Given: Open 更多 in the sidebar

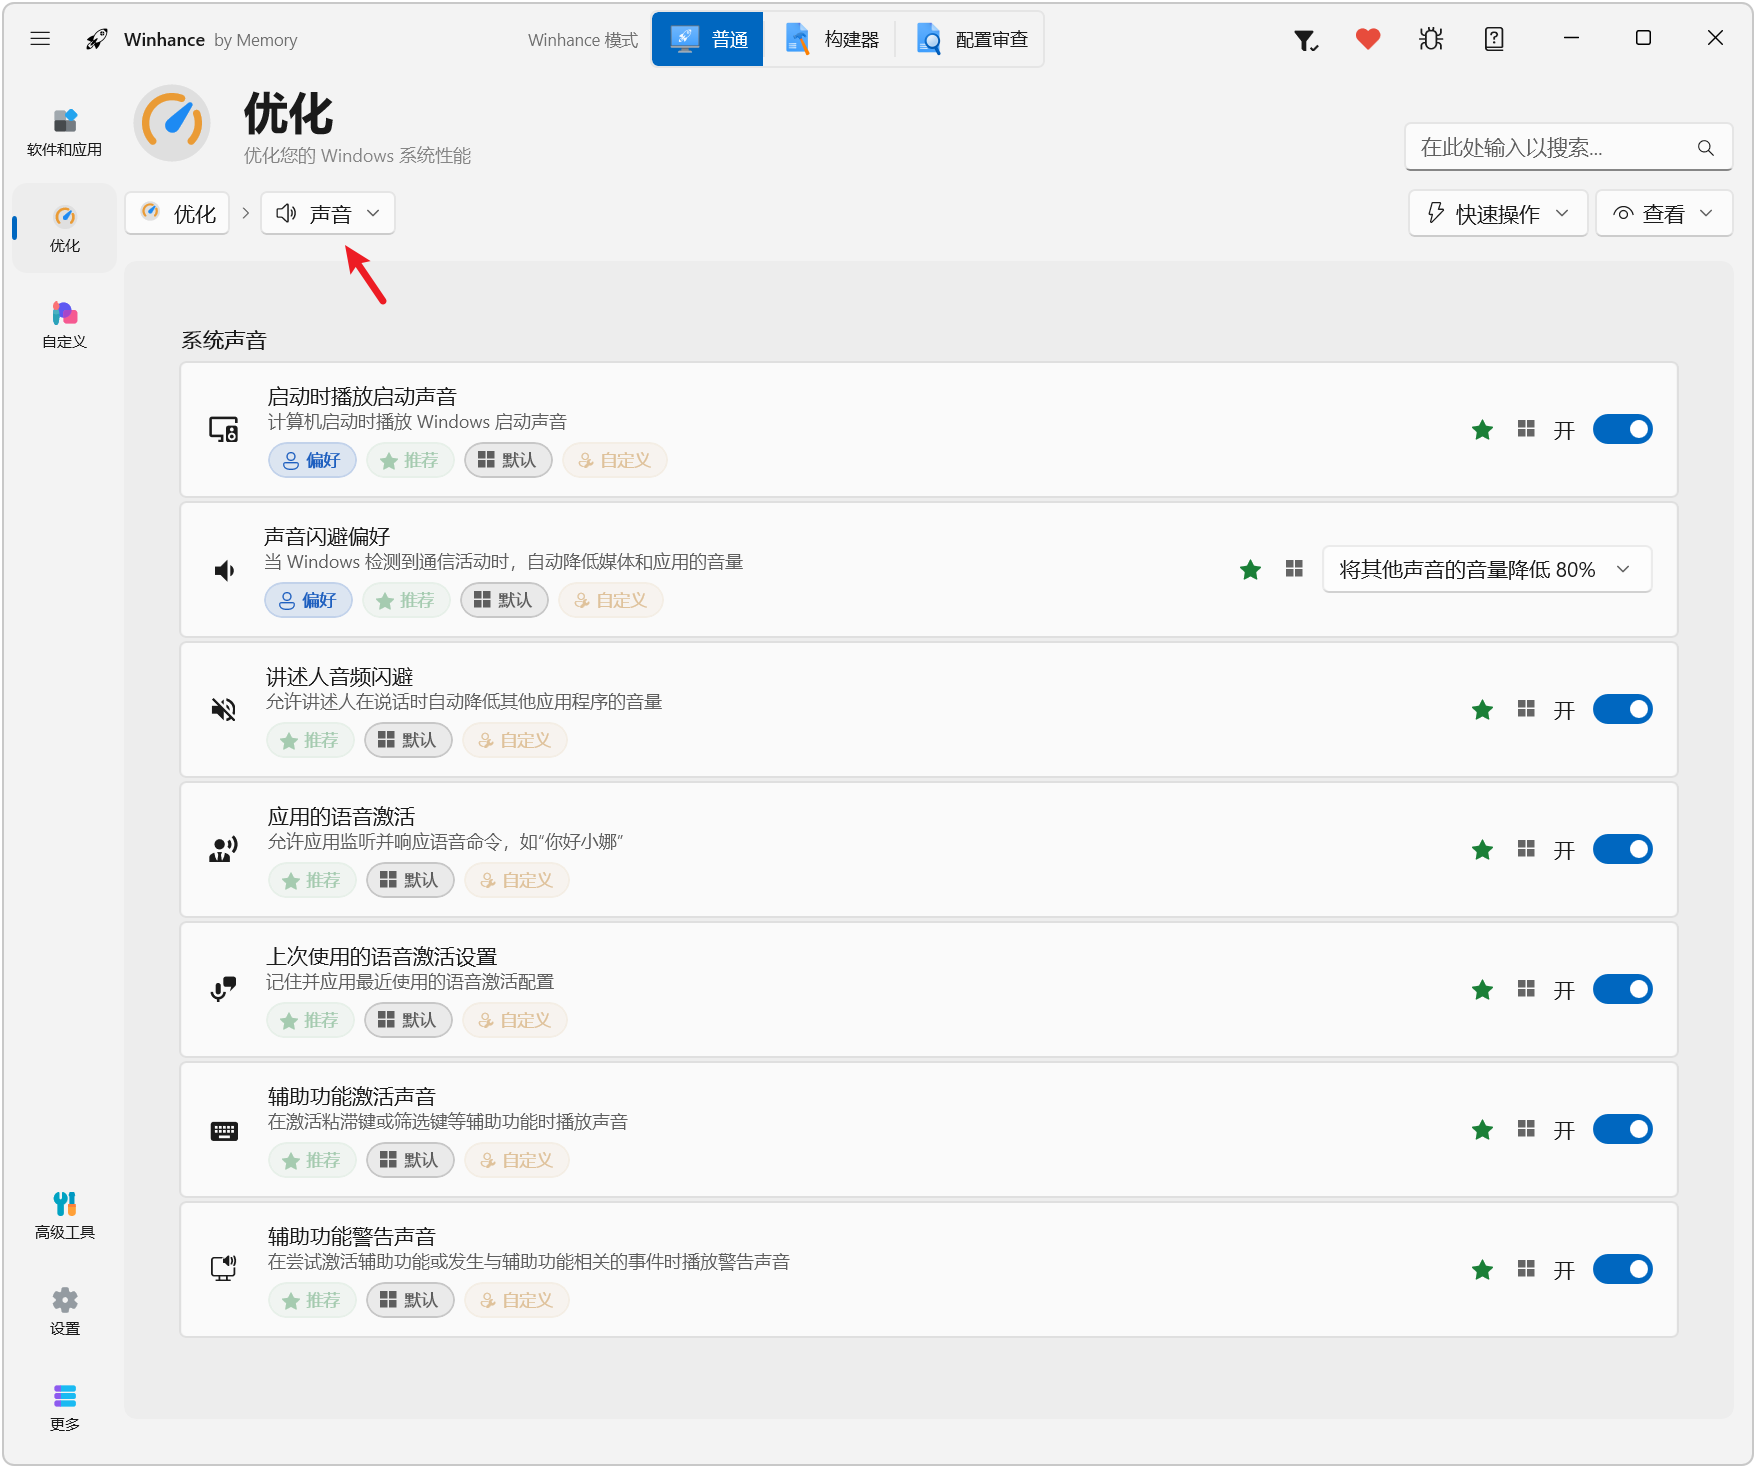Looking at the screenshot, I should coord(65,1408).
